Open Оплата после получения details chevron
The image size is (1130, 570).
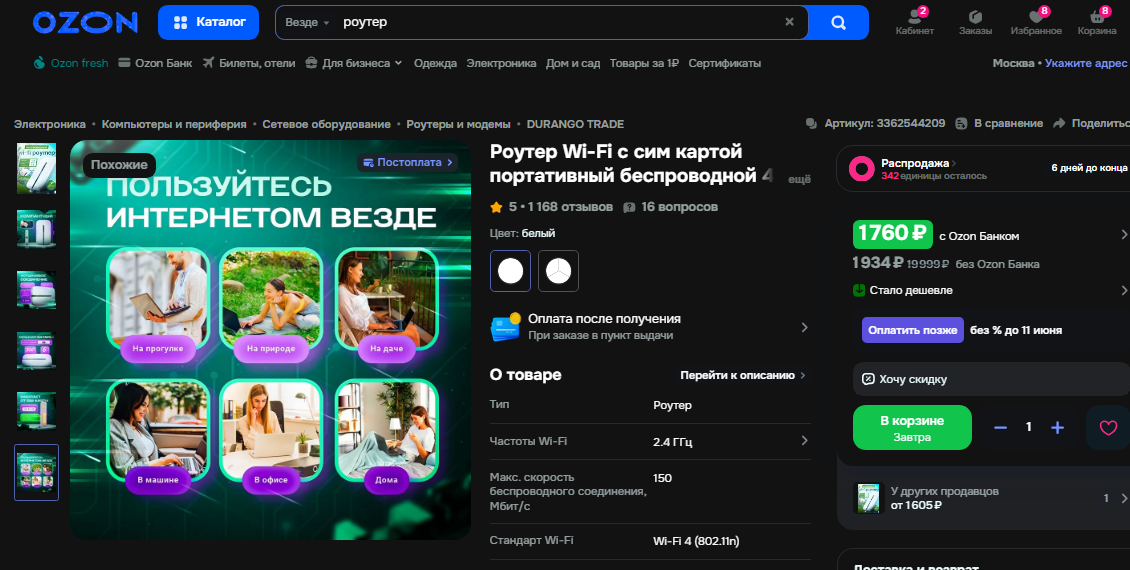coord(804,327)
